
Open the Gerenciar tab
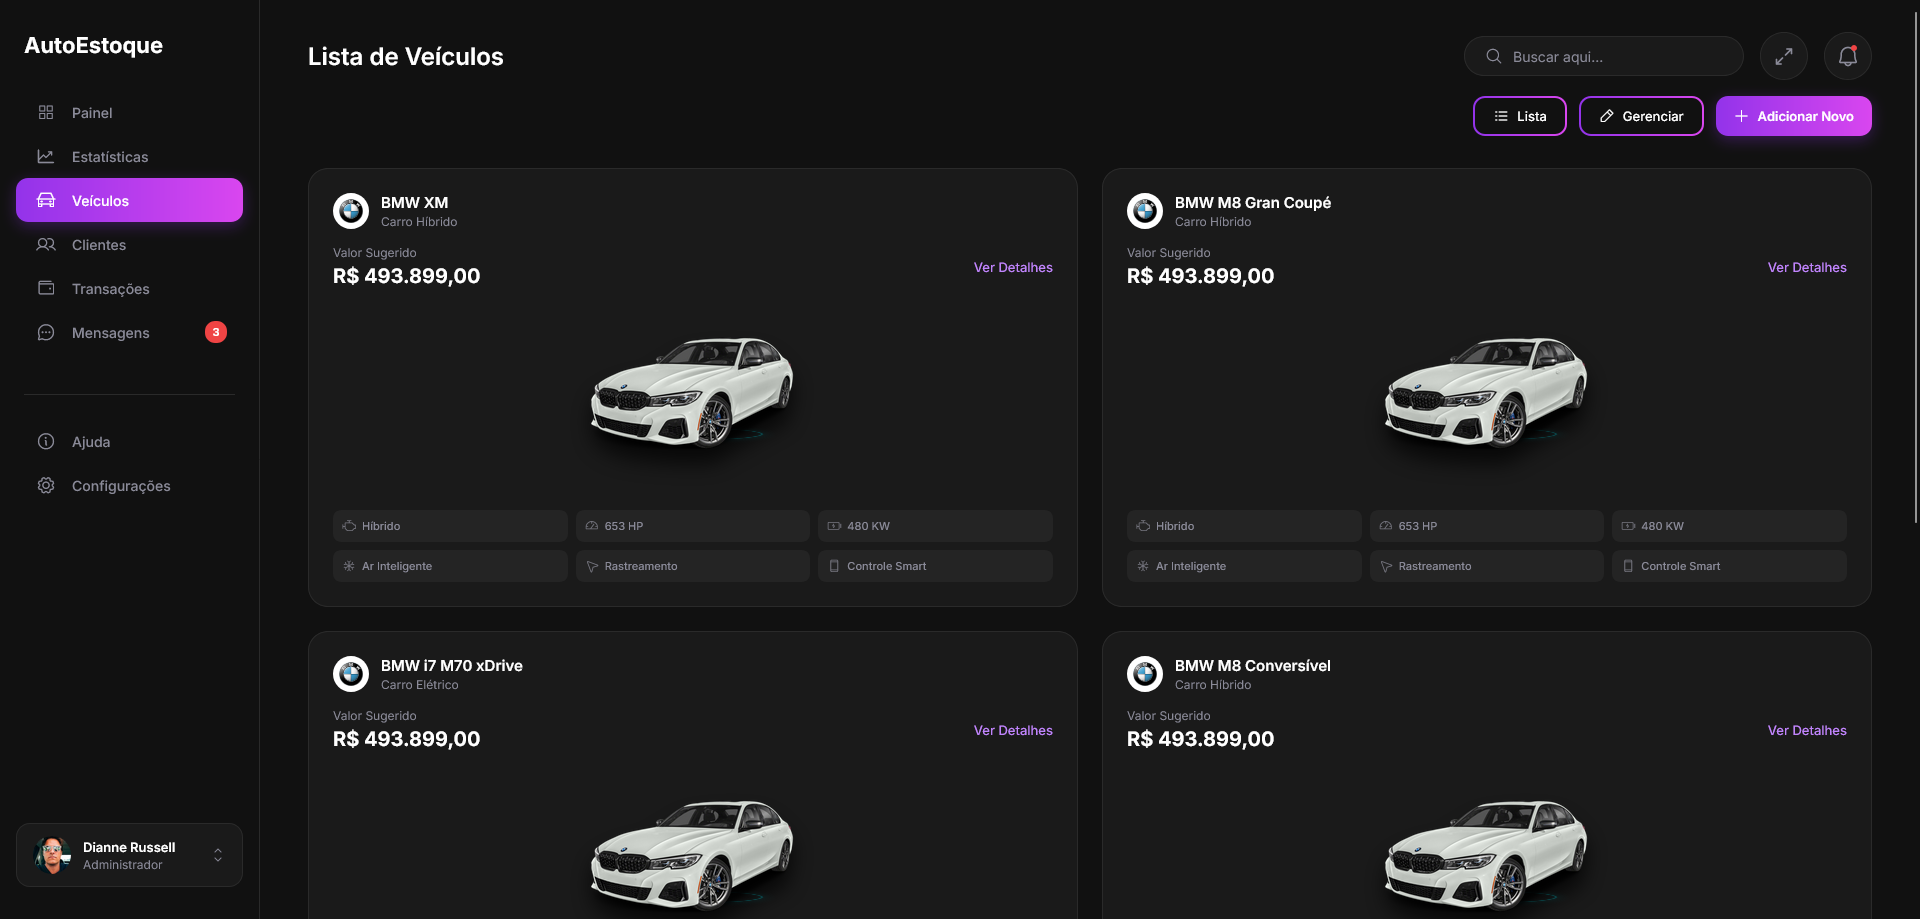1640,116
